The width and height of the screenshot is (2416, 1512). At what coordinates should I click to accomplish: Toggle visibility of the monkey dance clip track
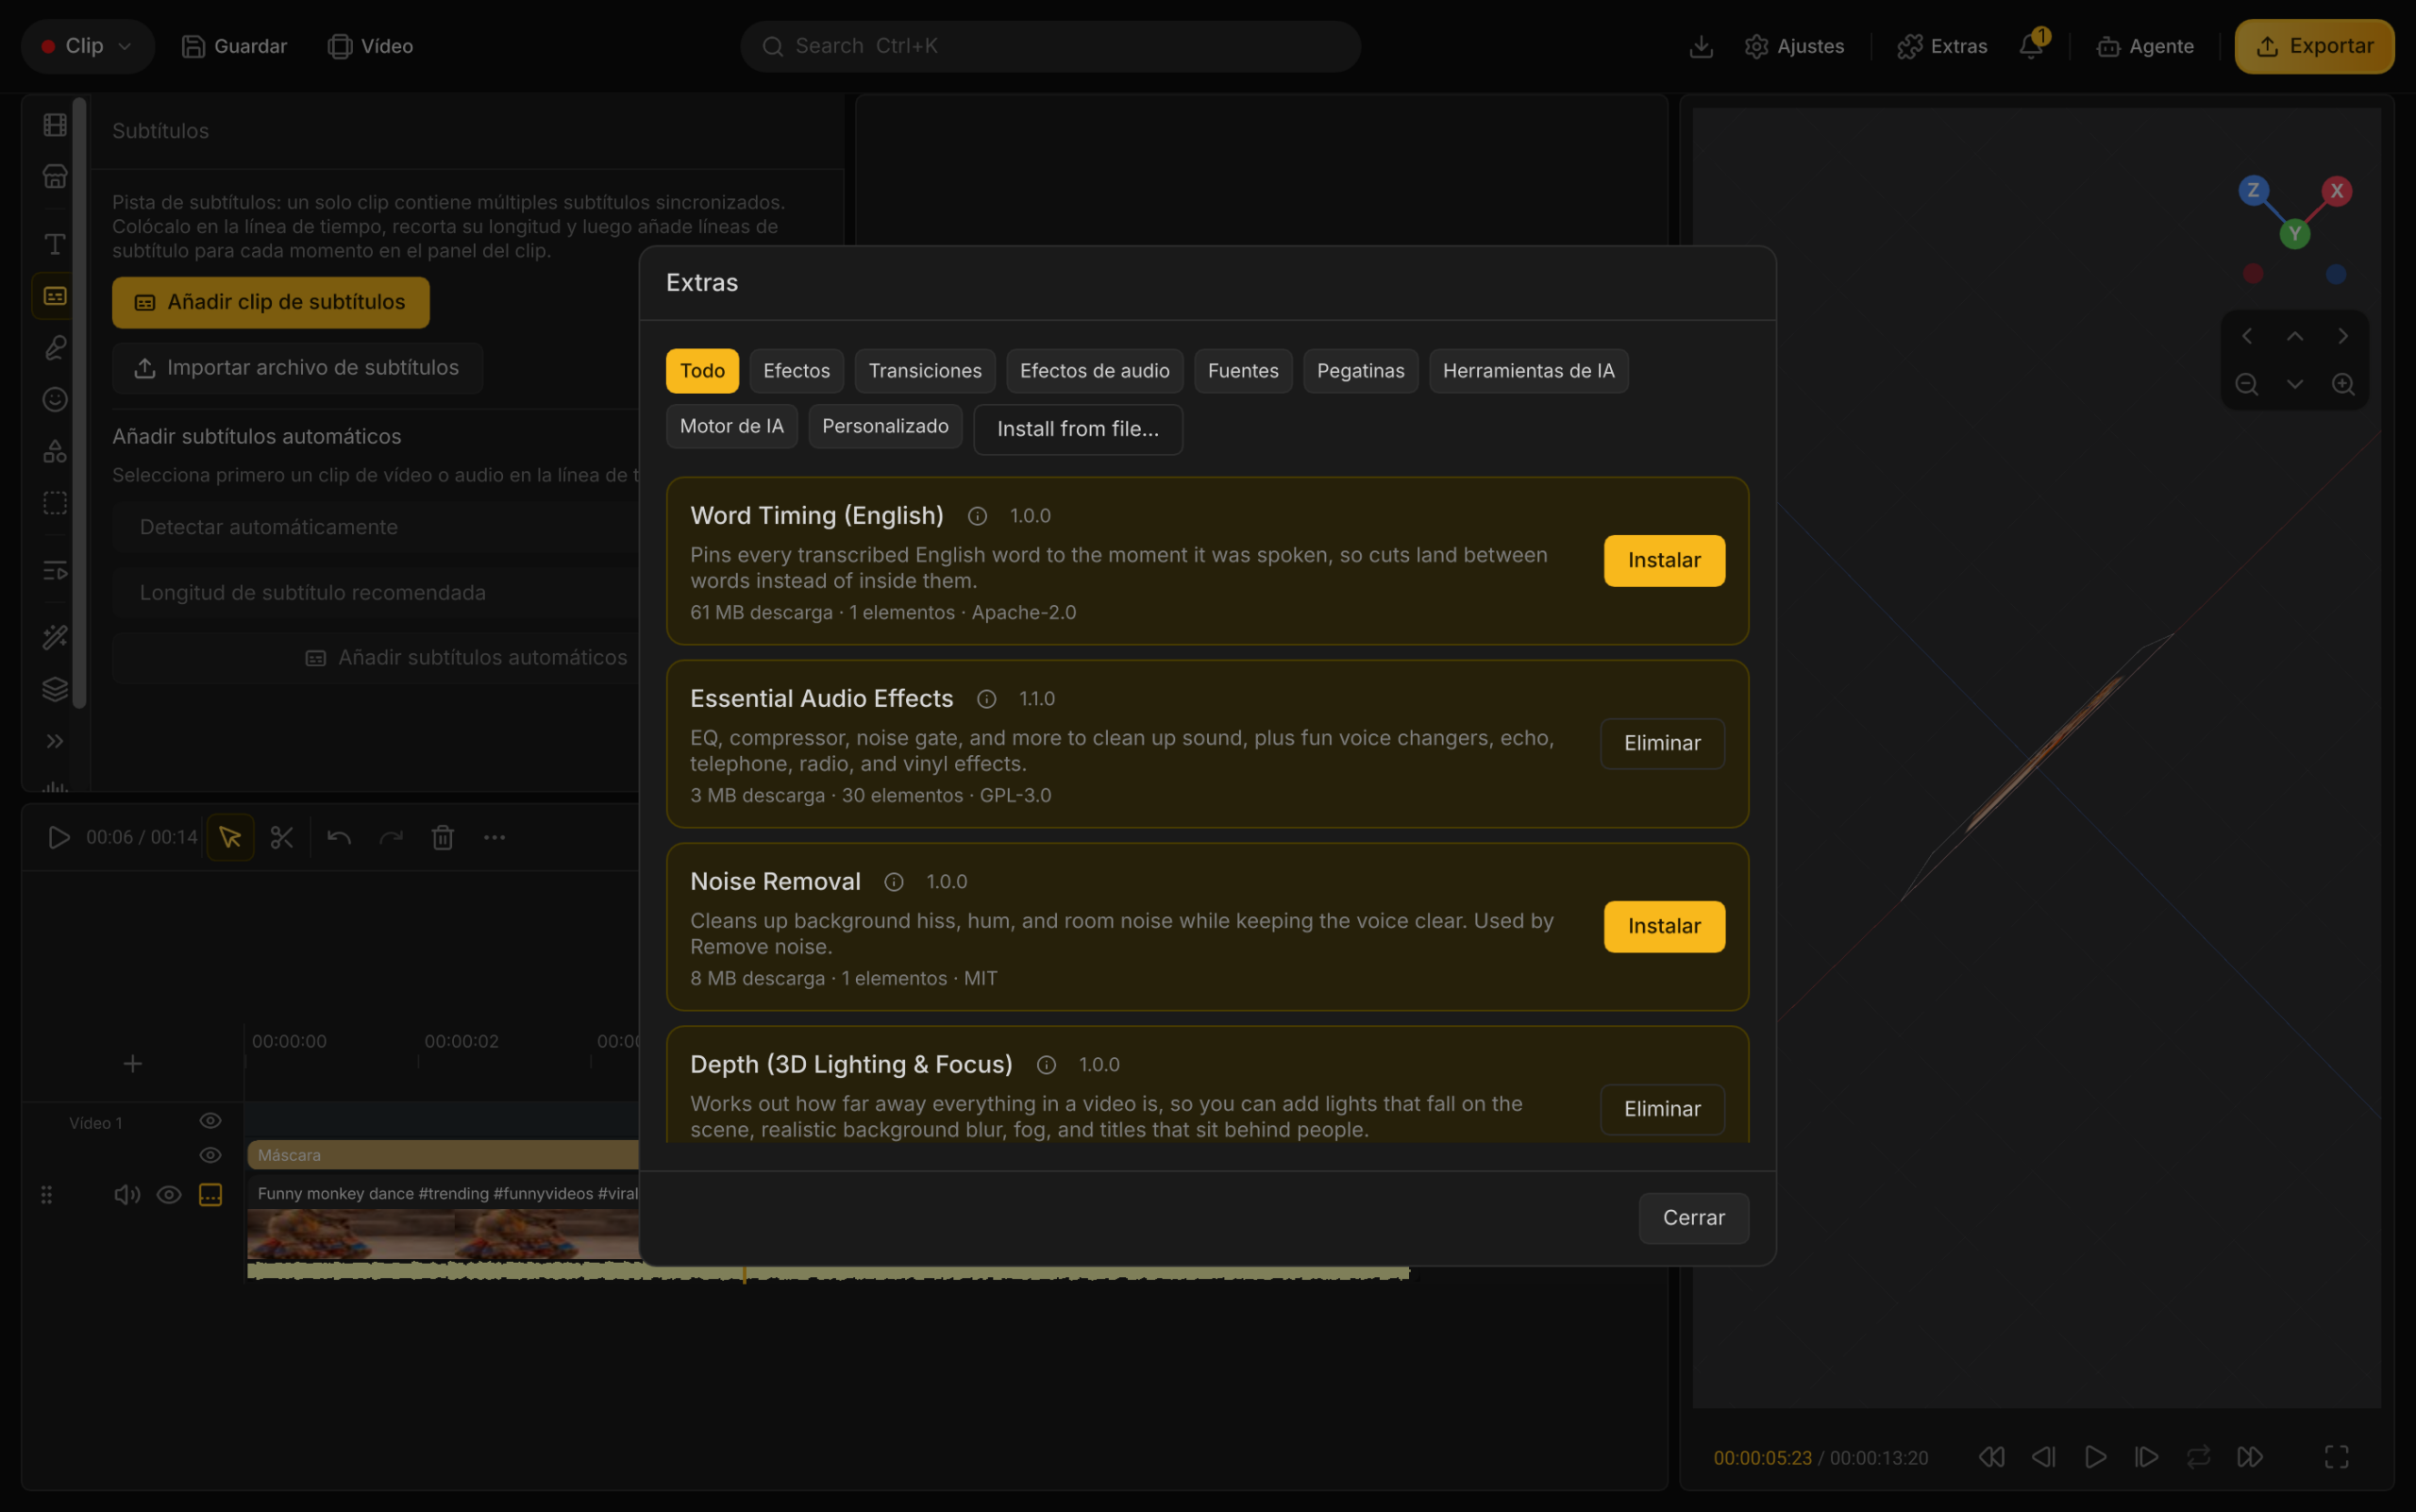169,1194
